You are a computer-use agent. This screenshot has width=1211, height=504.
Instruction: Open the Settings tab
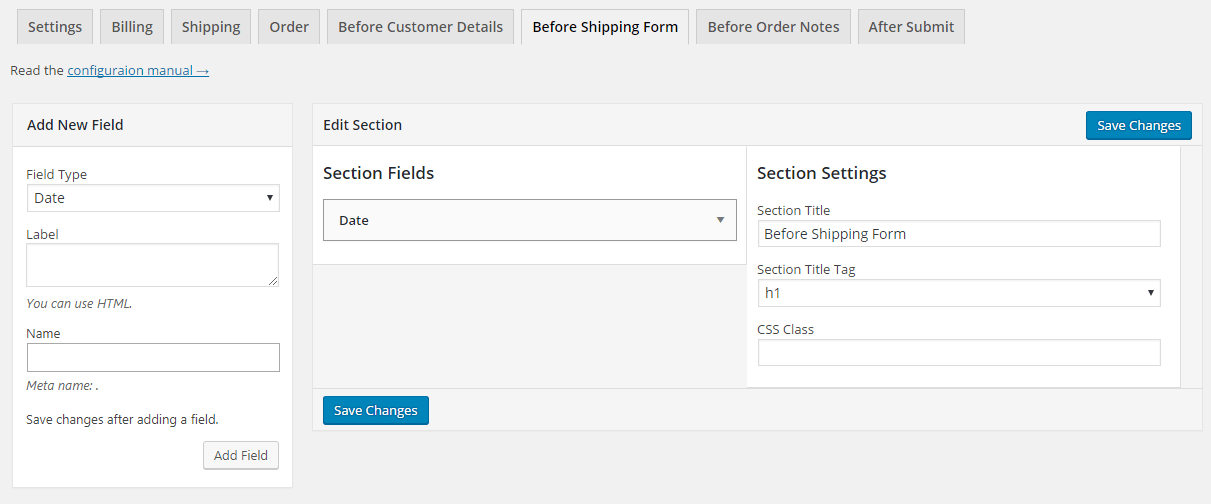[55, 27]
